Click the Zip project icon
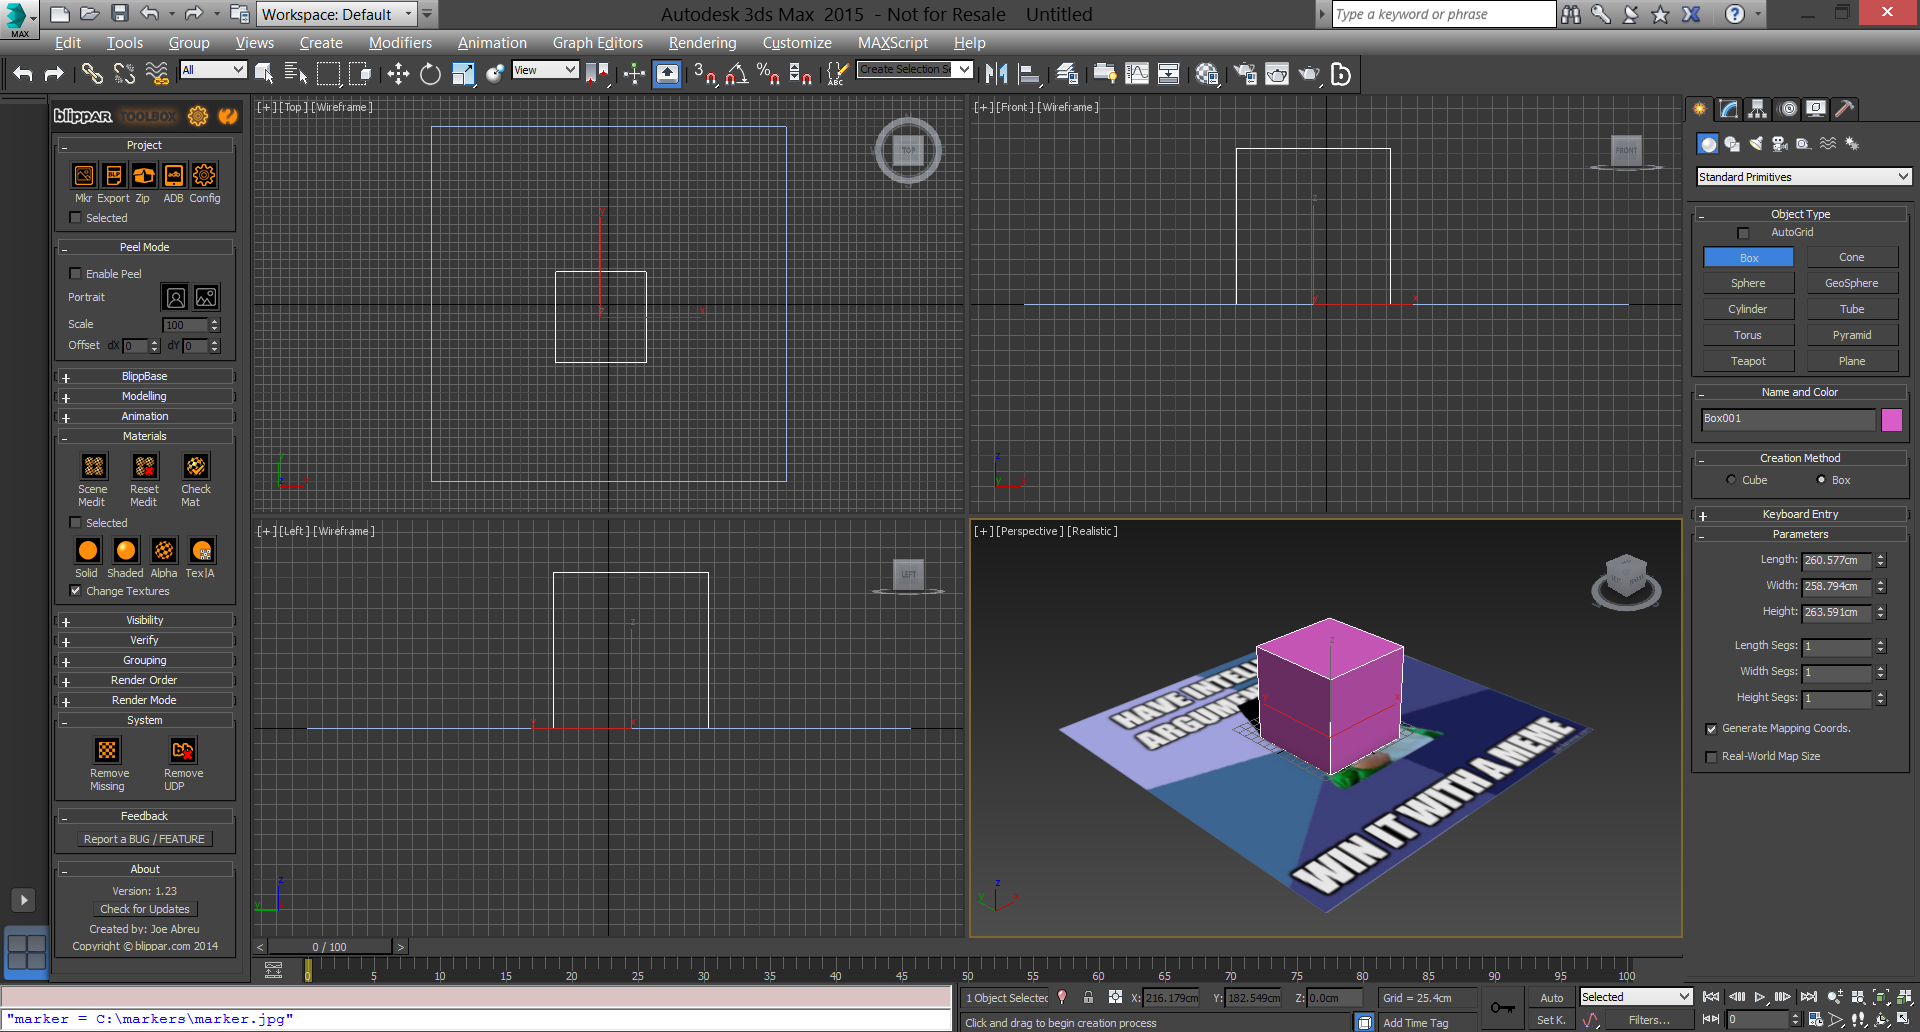The image size is (1920, 1032). [144, 176]
